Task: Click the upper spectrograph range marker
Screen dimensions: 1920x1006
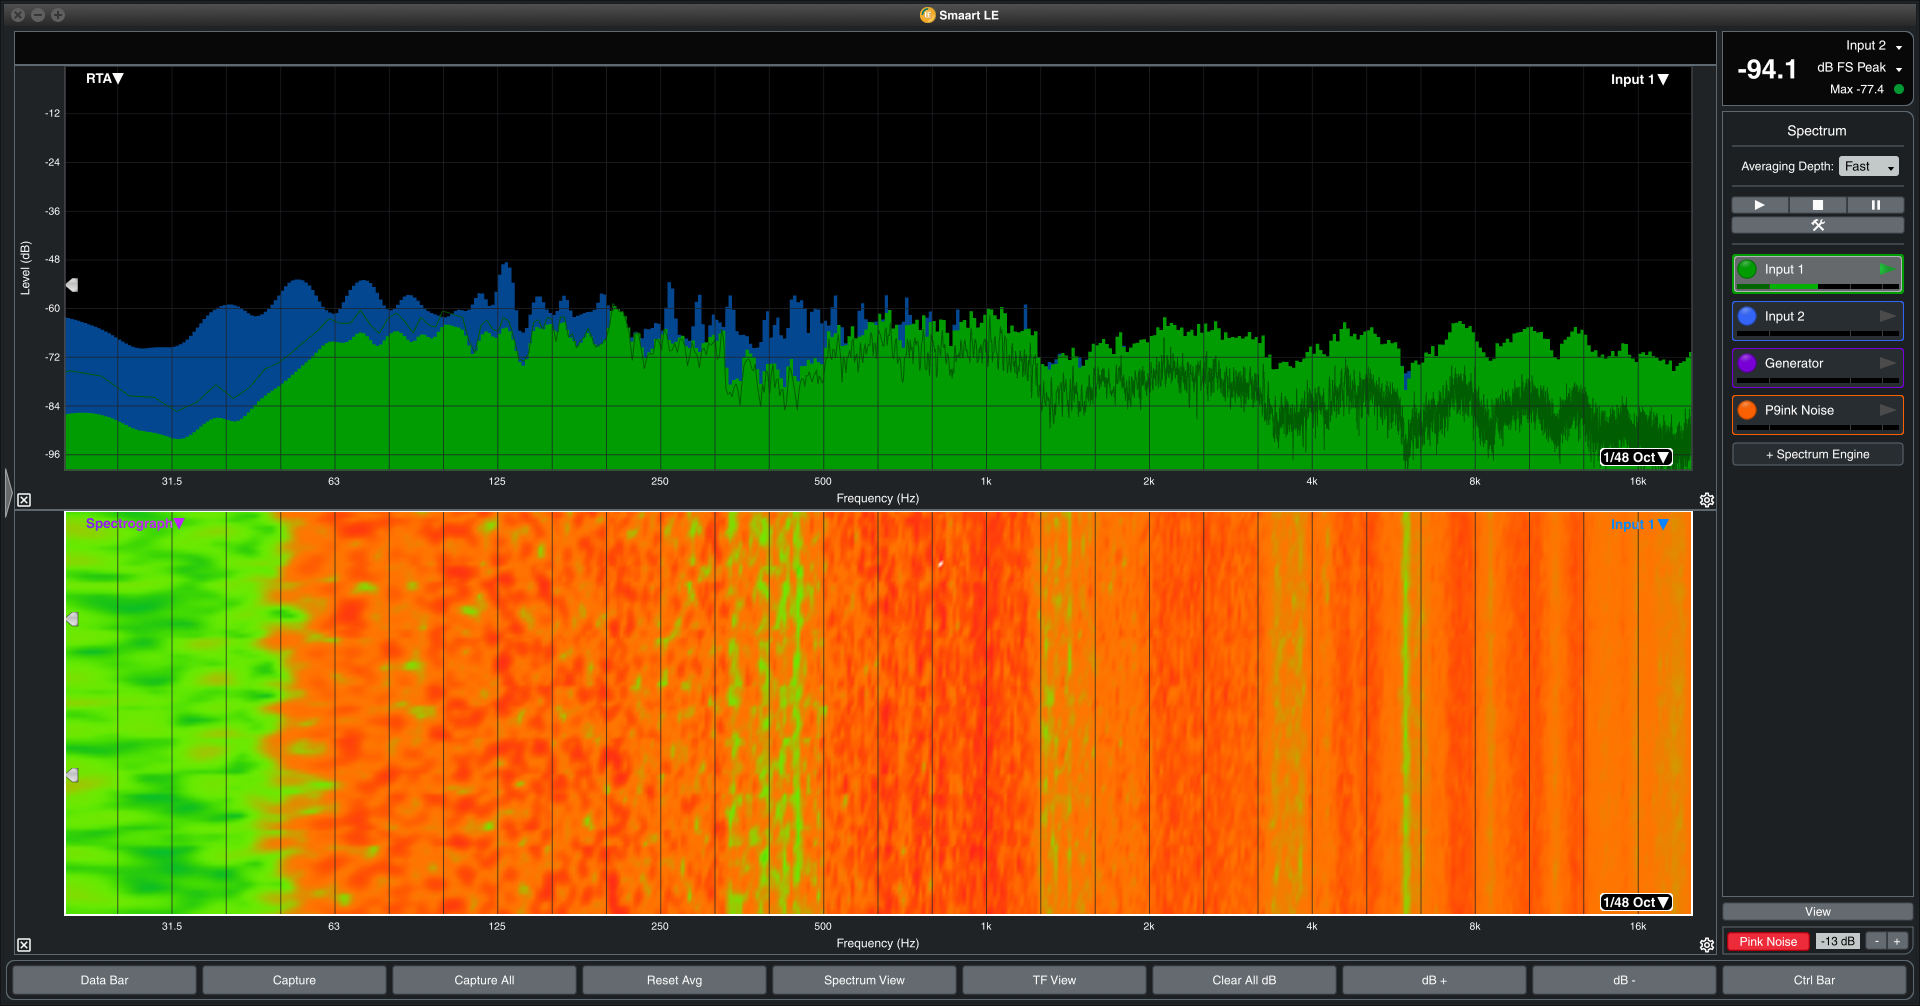Action: pyautogui.click(x=72, y=619)
